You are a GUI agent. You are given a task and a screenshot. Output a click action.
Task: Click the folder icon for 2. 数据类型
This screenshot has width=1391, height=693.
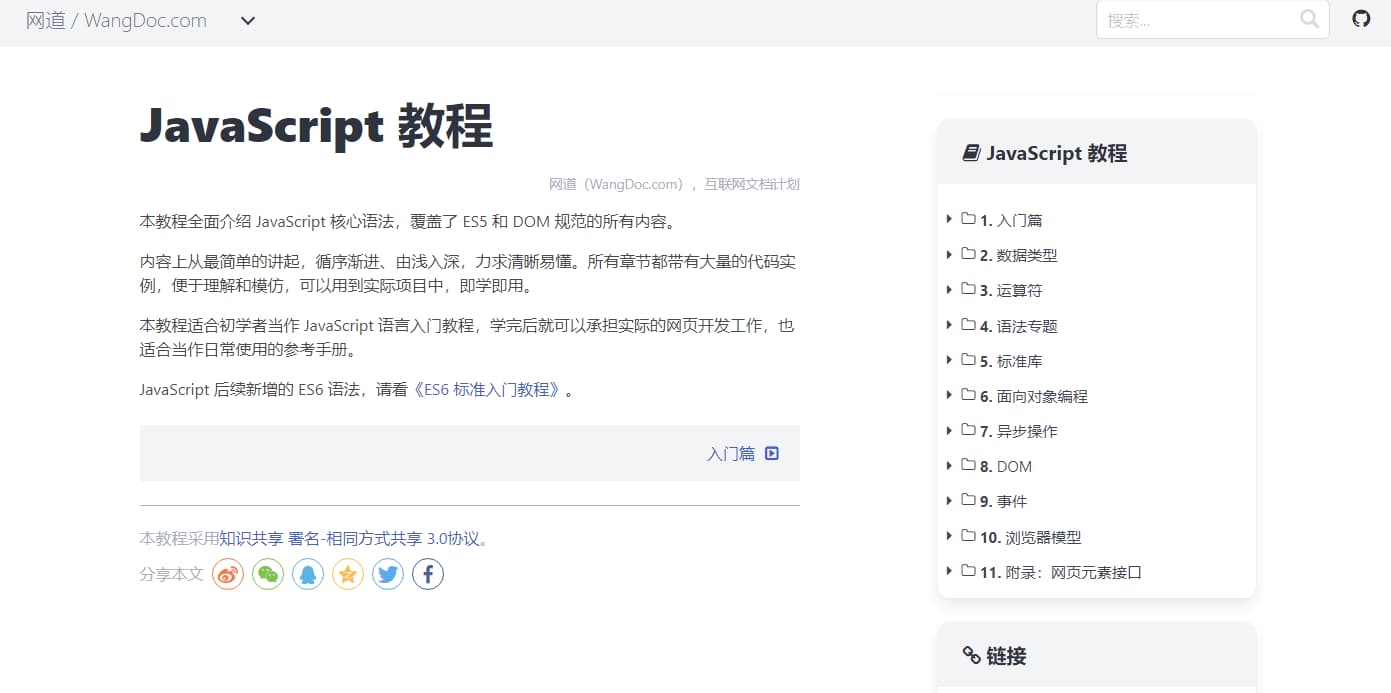(968, 254)
